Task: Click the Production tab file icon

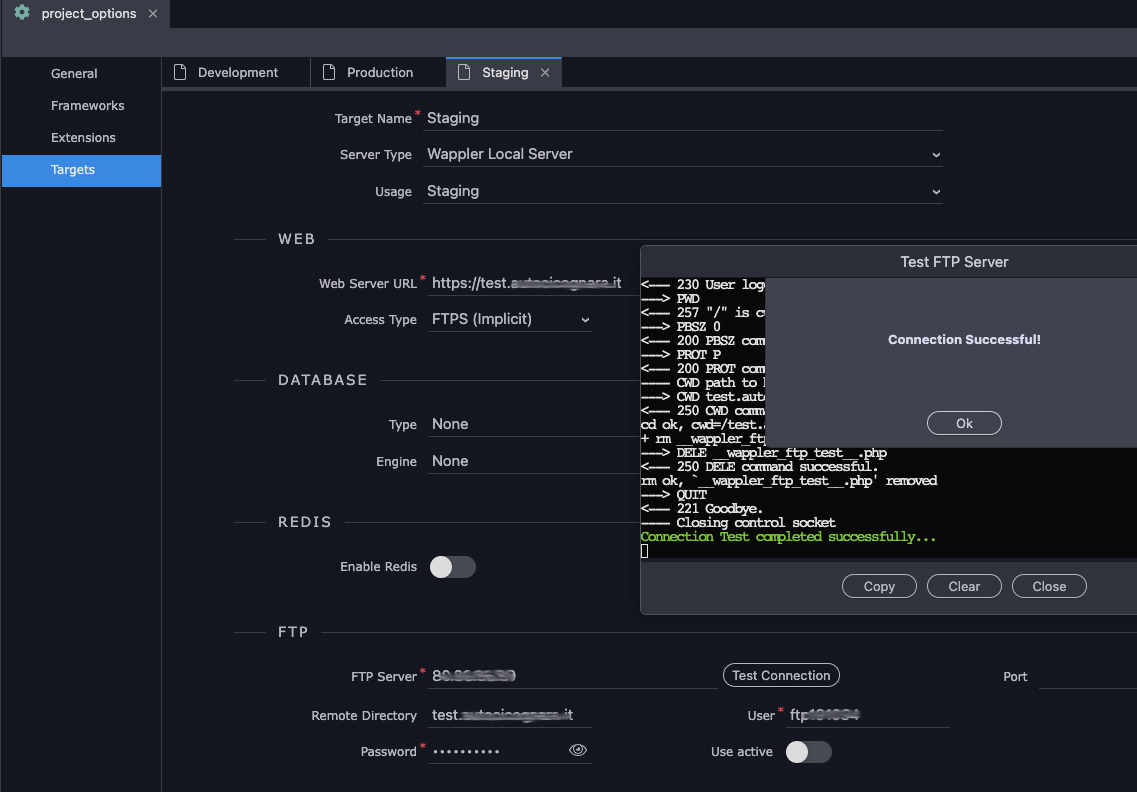Action: (x=329, y=72)
